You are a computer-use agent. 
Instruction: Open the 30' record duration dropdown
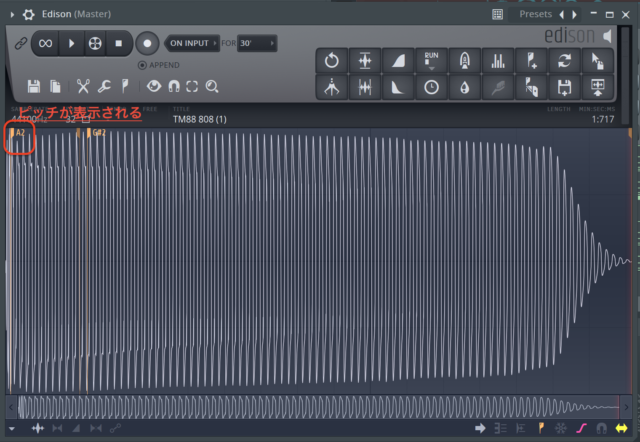click(x=257, y=43)
